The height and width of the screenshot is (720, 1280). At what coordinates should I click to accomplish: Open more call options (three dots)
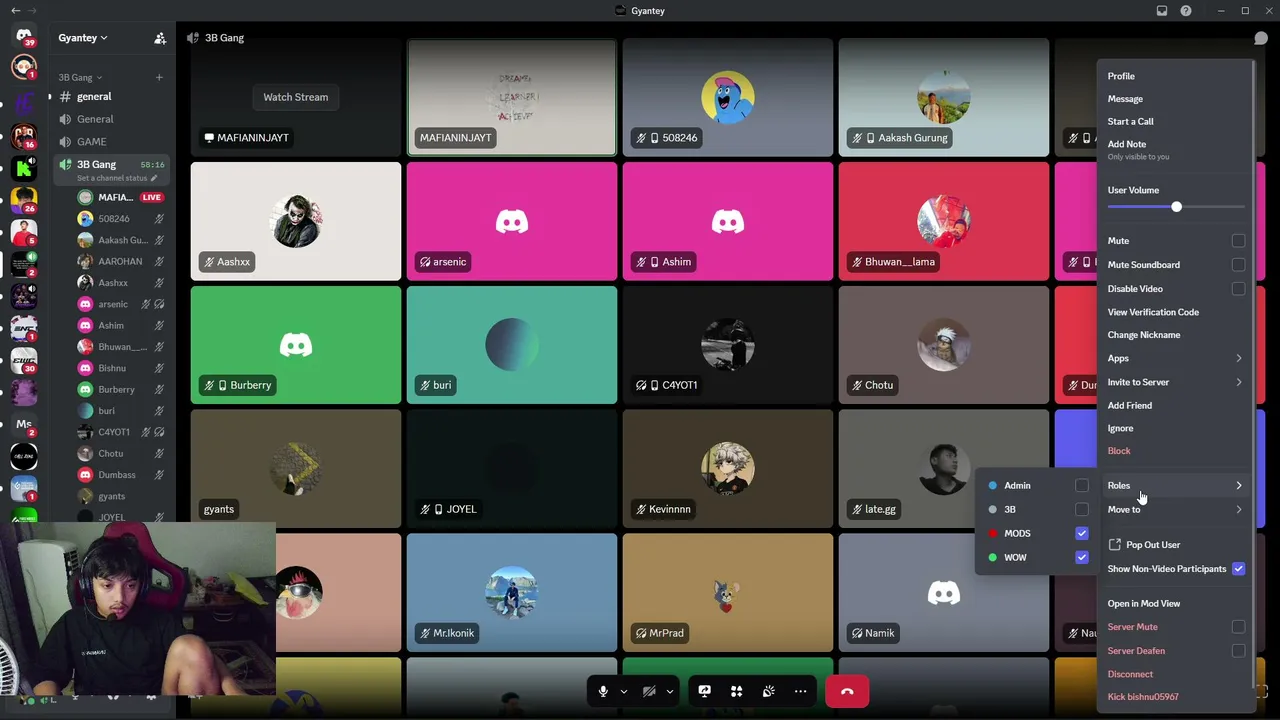pyautogui.click(x=800, y=691)
